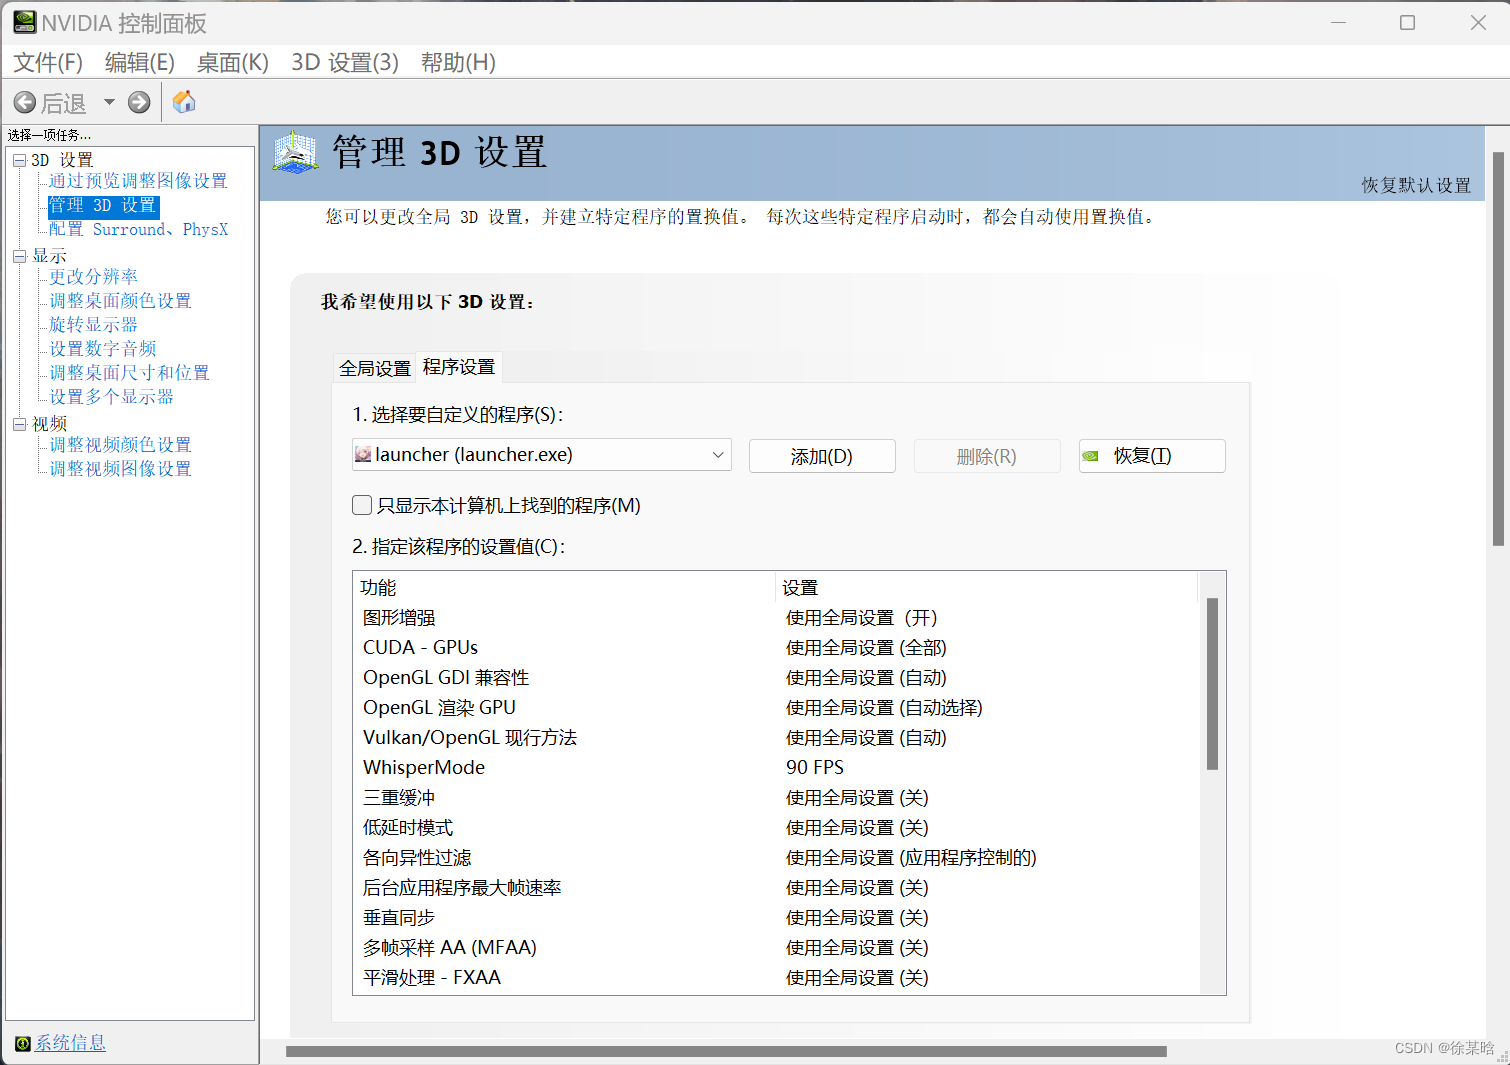Select the 三重缓冲 setting row
Viewport: 1510px width, 1065px height.
click(775, 798)
